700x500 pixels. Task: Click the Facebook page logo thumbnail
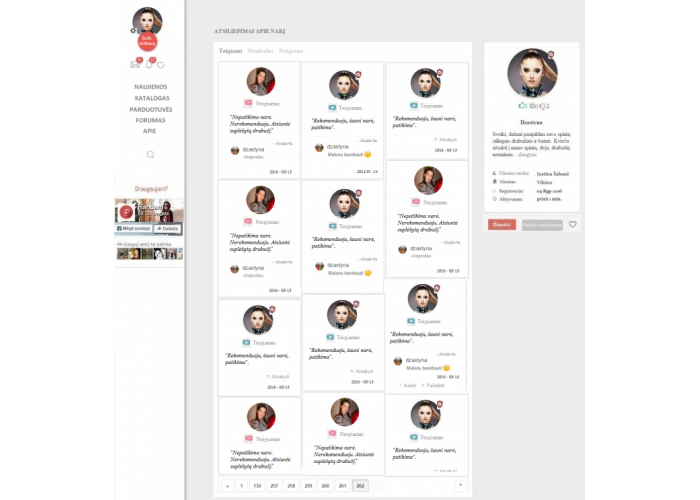(126, 212)
